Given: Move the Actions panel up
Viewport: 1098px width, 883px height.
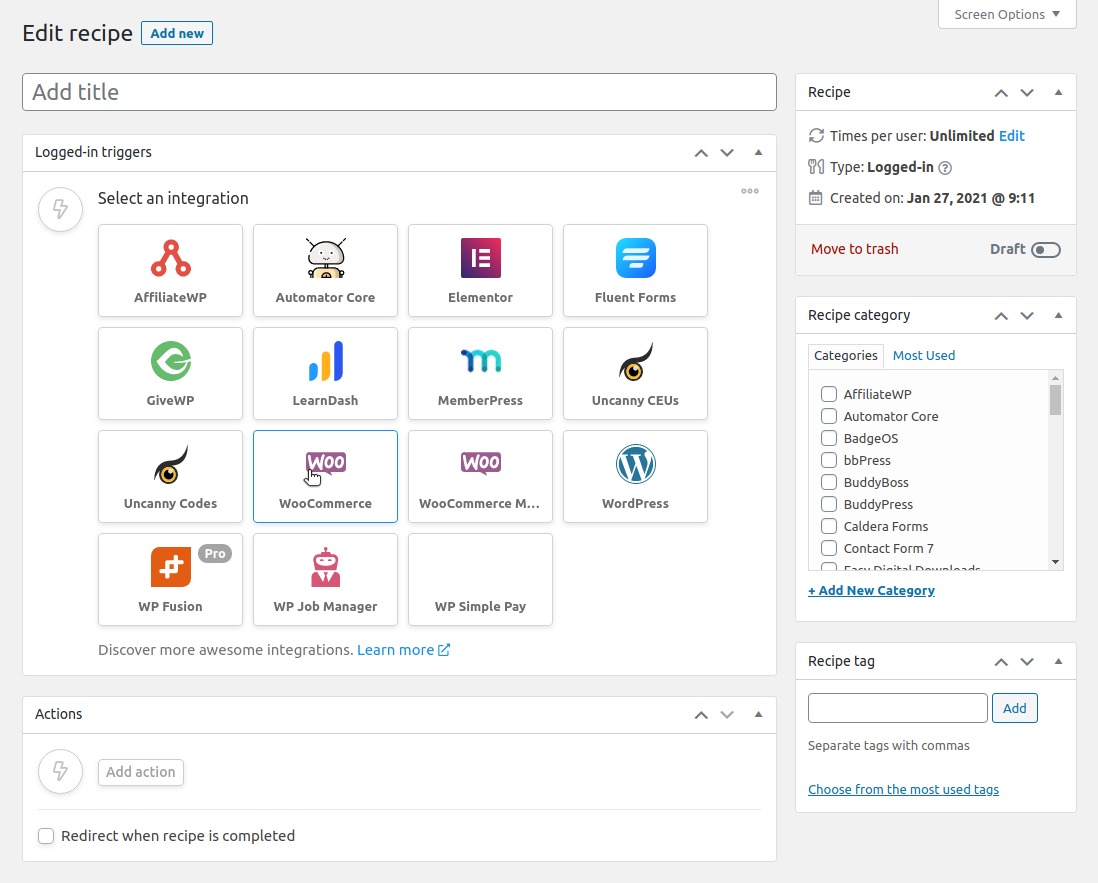Looking at the screenshot, I should click(x=701, y=715).
